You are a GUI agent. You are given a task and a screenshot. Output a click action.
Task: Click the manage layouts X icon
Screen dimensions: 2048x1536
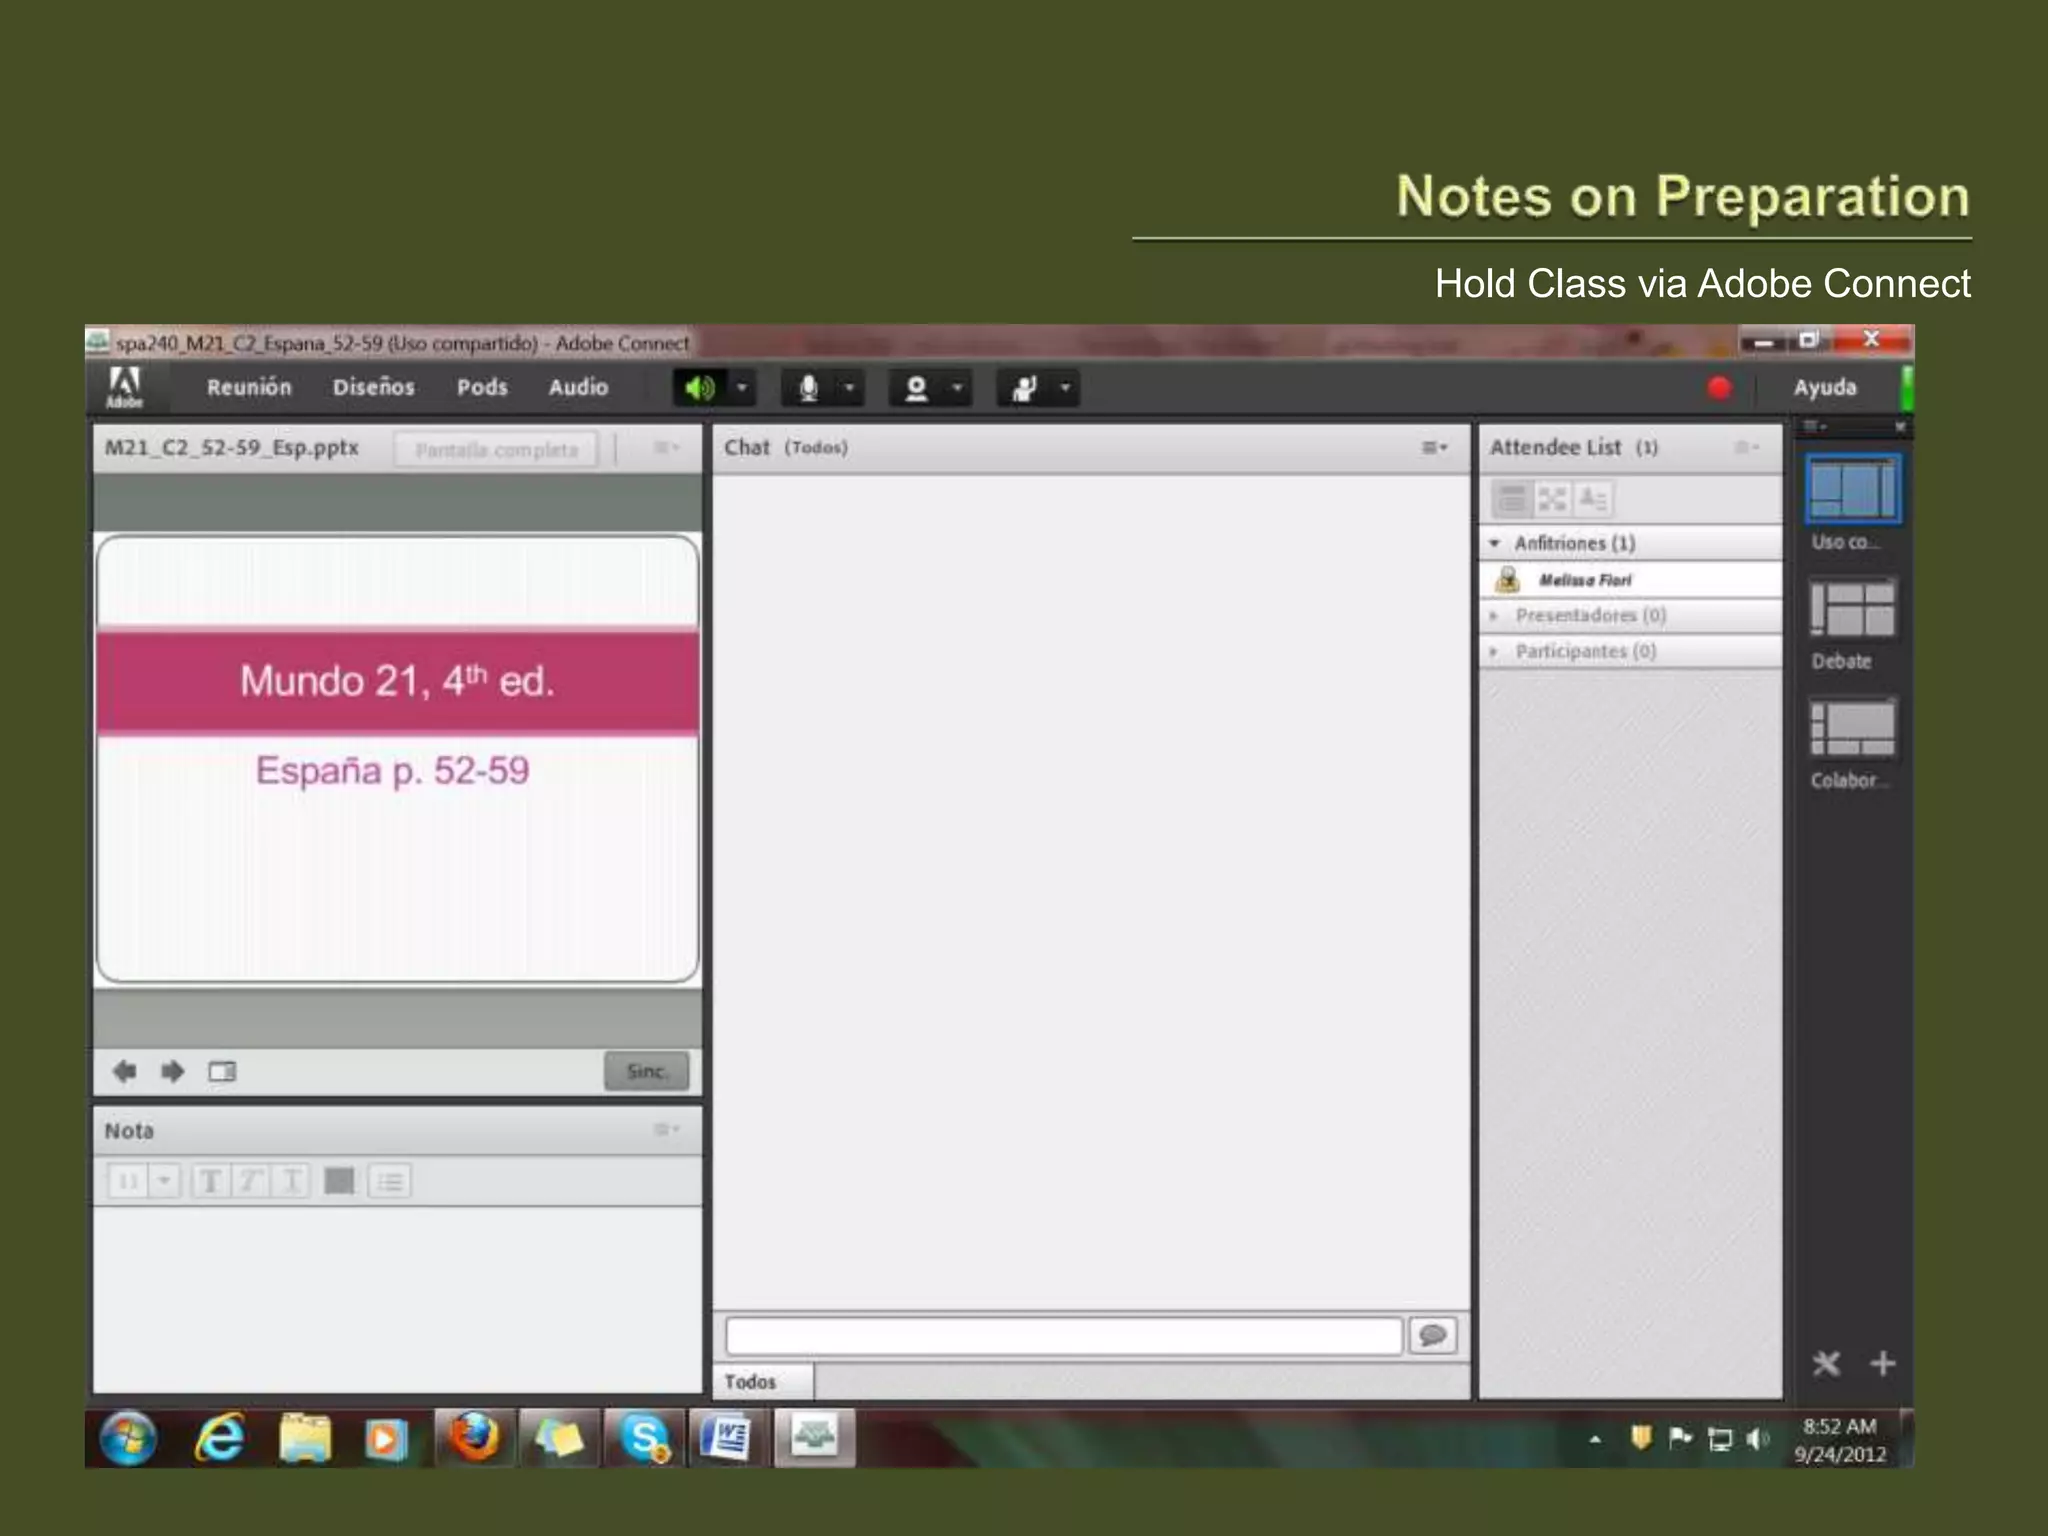[1826, 1363]
